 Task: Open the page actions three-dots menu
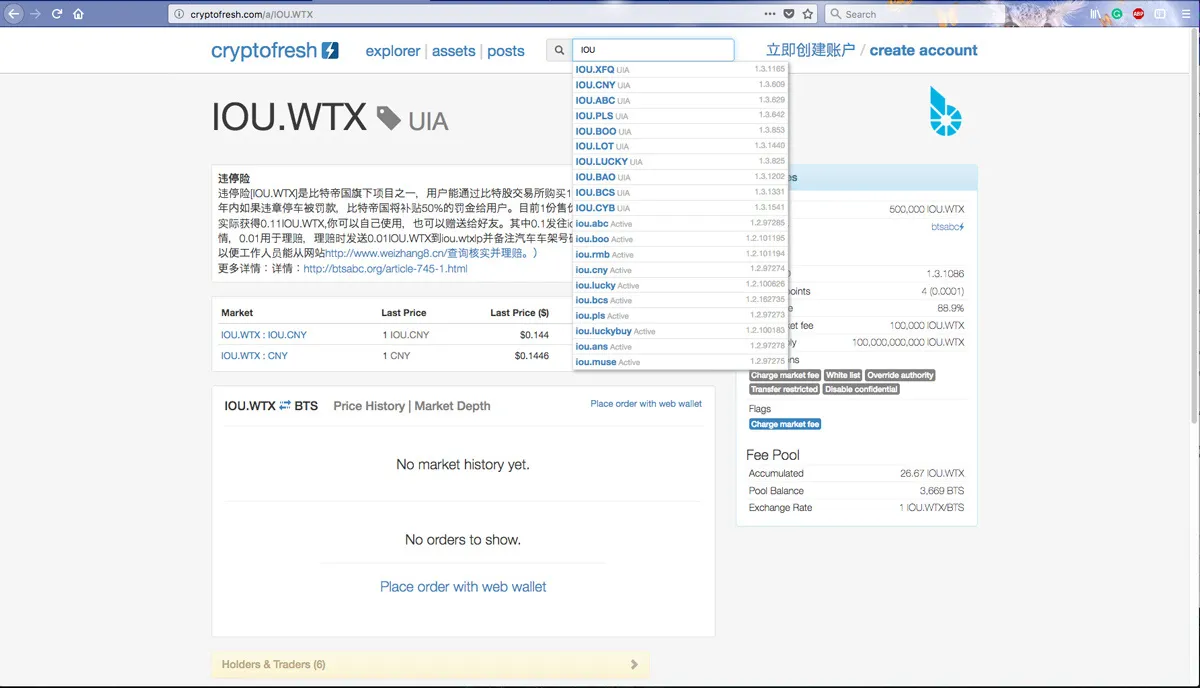[769, 14]
